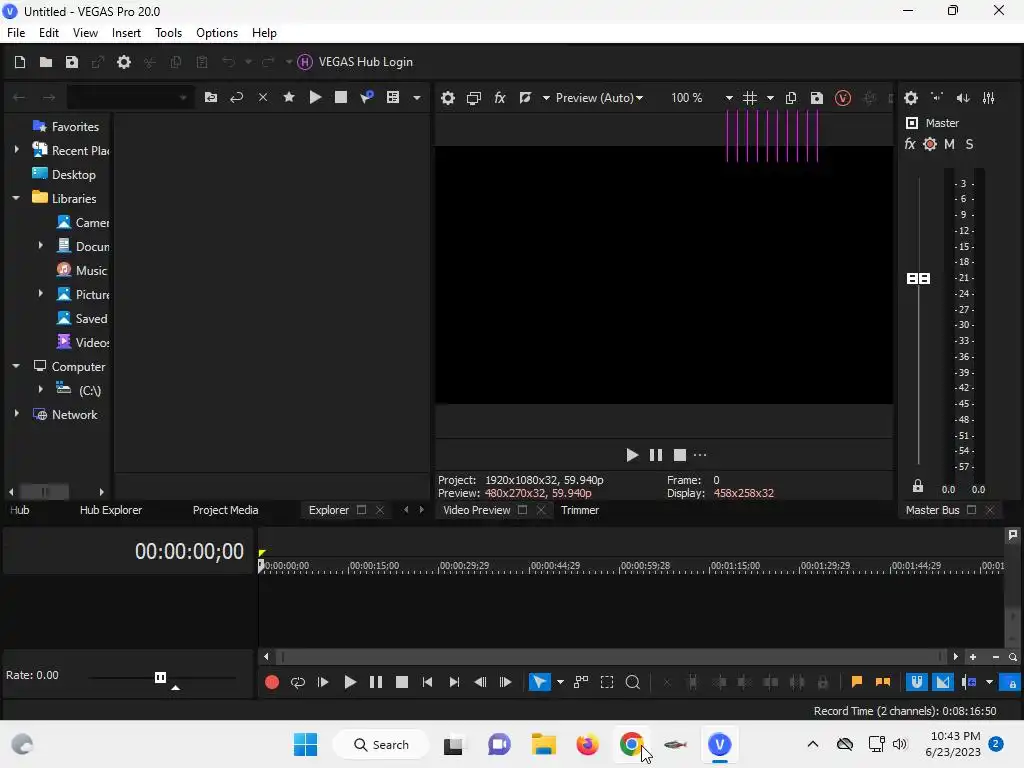The width and height of the screenshot is (1024, 768).
Task: Toggle Loop Playback in transport bar
Action: [298, 682]
